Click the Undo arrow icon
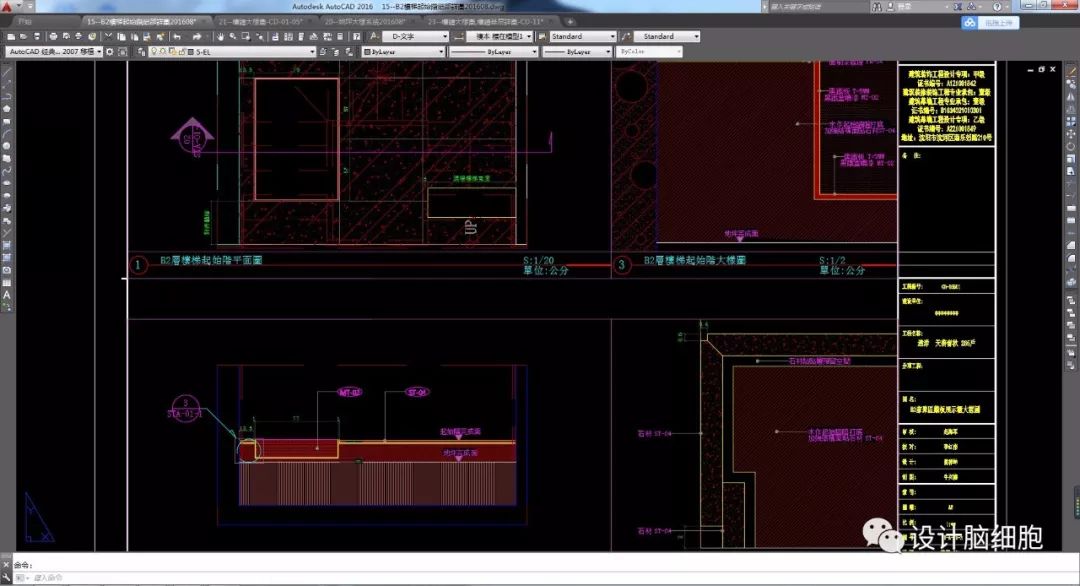The width and height of the screenshot is (1080, 586). [x=177, y=37]
